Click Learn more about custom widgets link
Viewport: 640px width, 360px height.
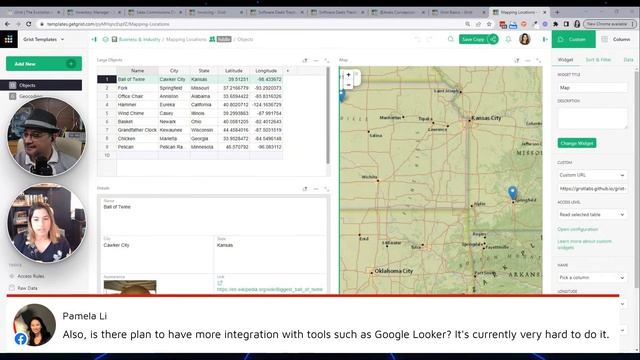click(584, 244)
